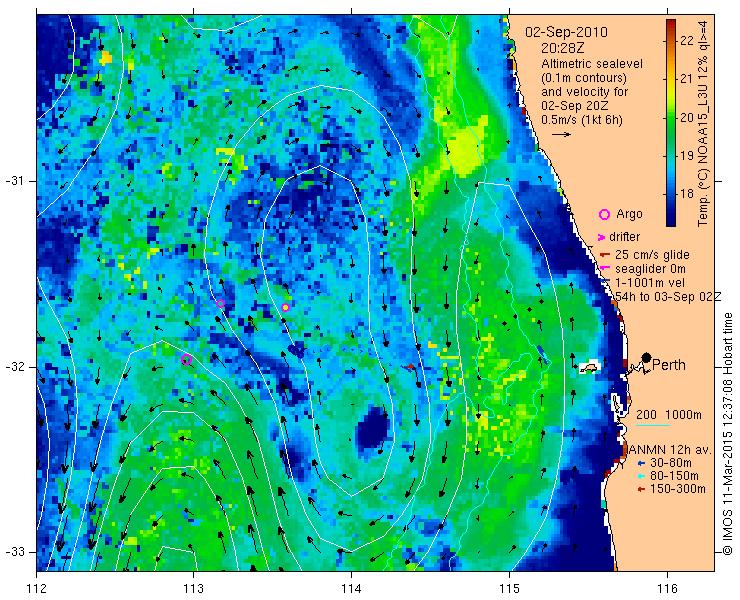This screenshot has width=740, height=600.
Task: Click the '22' colorbar tick label
Action: 688,42
